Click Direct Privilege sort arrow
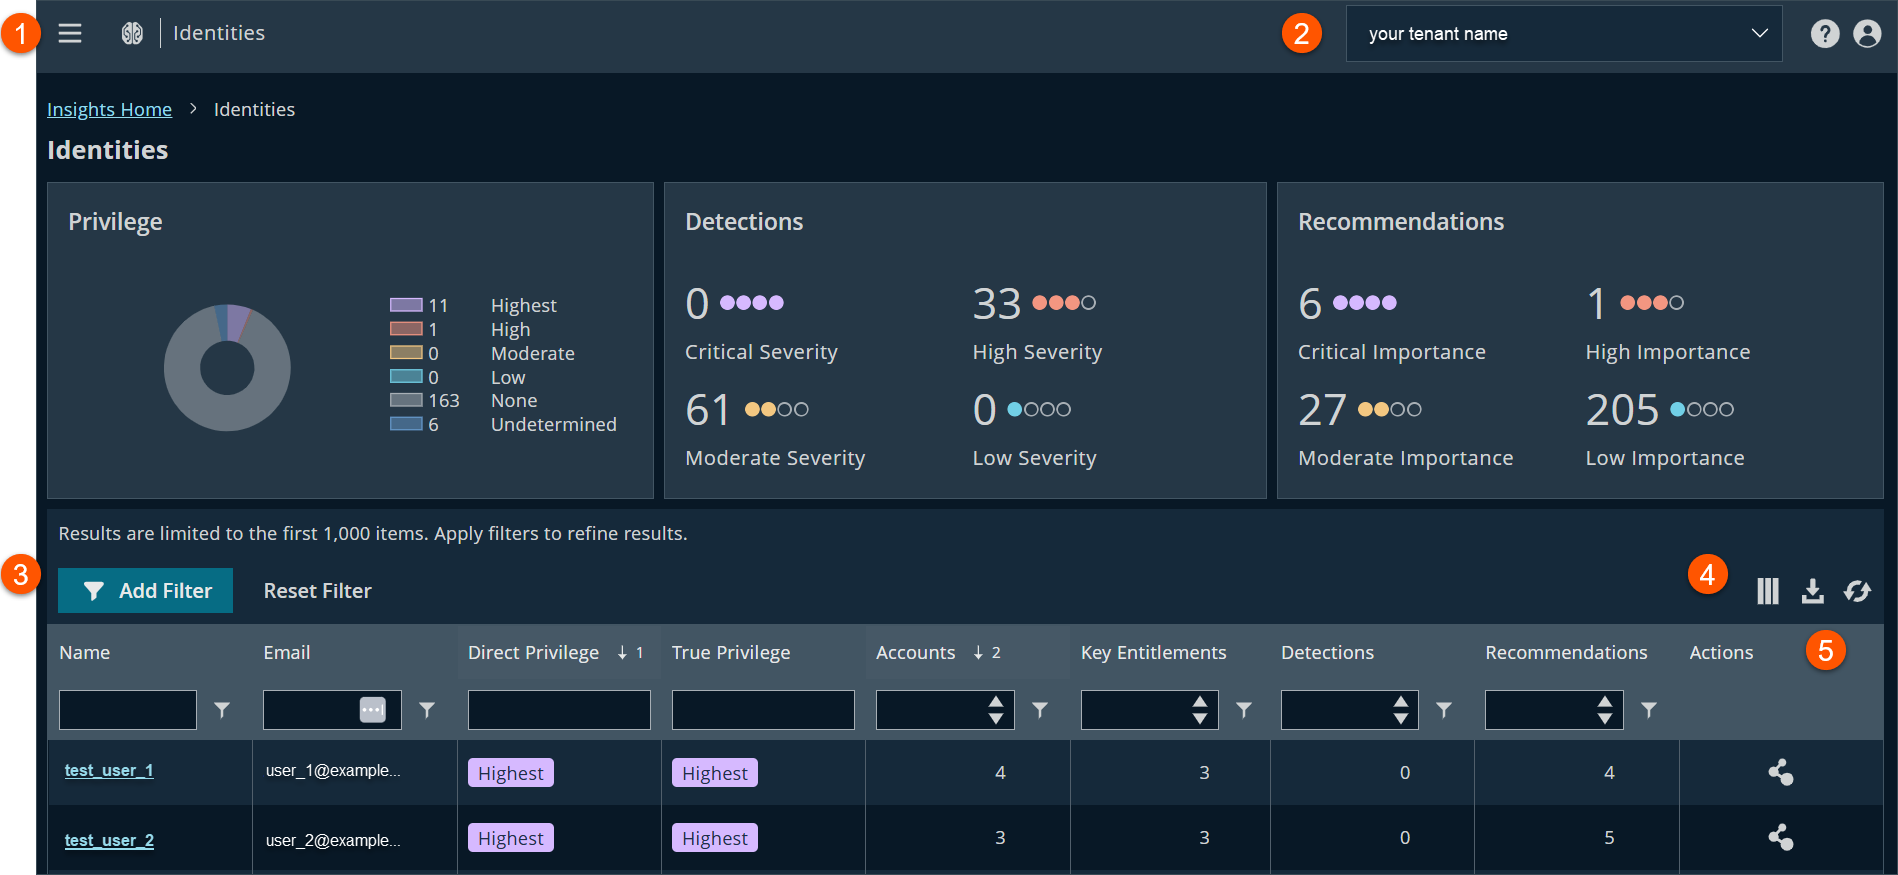This screenshot has height=875, width=1898. click(622, 653)
